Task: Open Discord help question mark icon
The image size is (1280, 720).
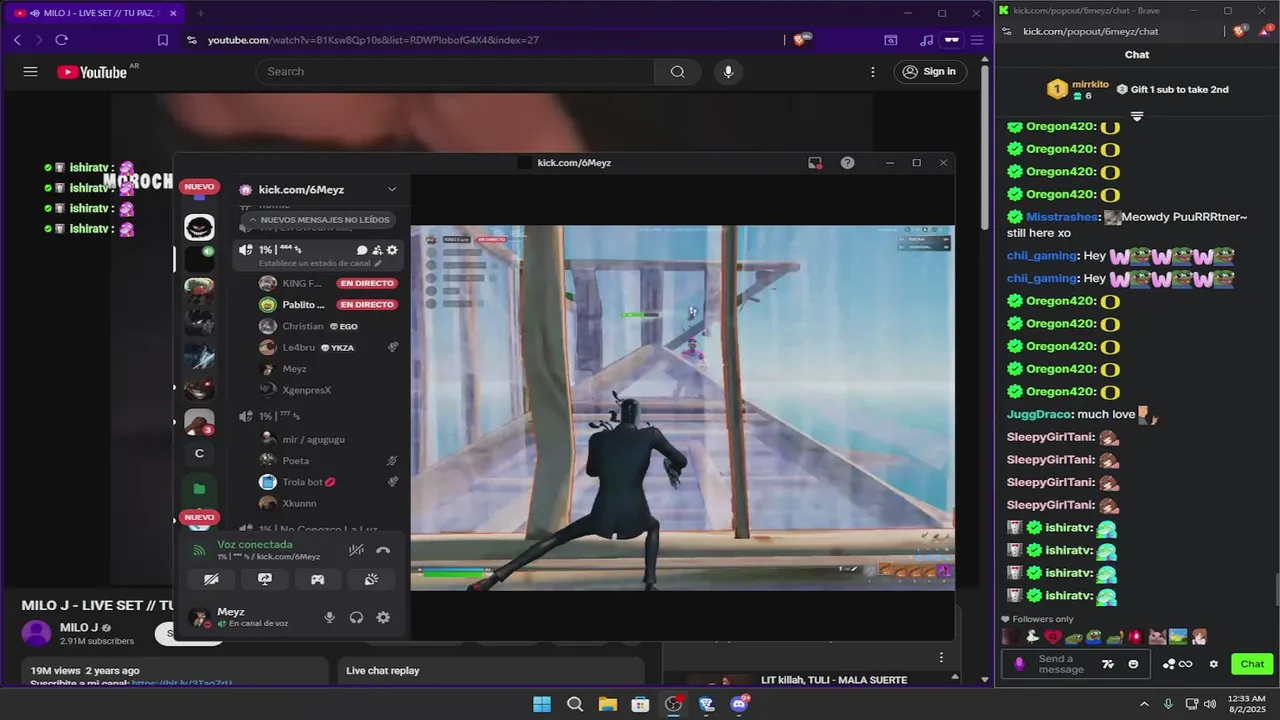Action: point(848,163)
